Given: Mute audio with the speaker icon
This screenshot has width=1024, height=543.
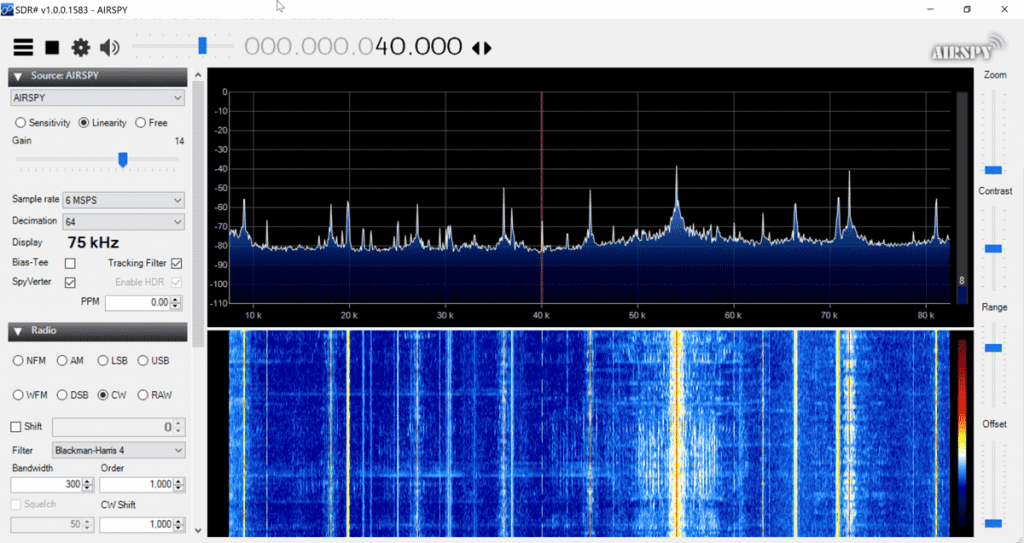Looking at the screenshot, I should click(x=109, y=47).
